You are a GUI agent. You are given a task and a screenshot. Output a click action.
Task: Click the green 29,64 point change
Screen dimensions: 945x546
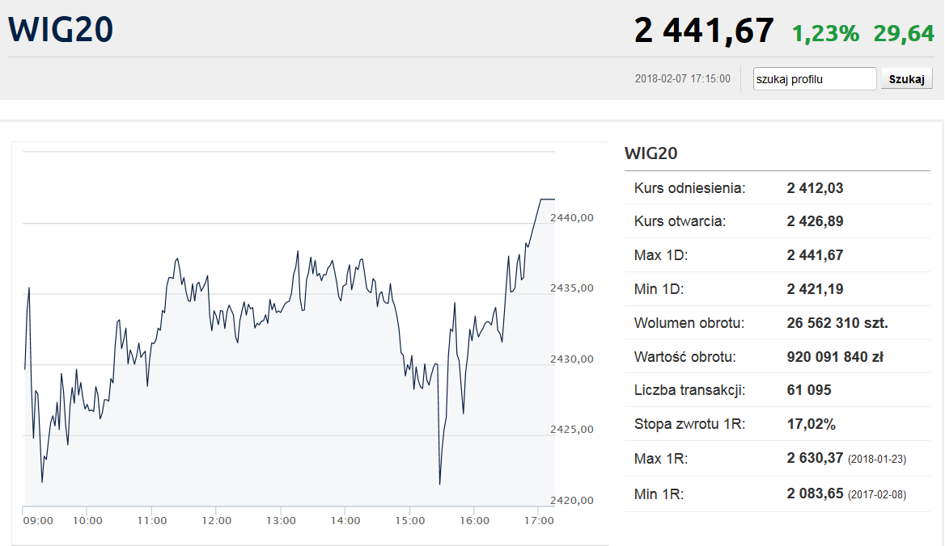point(903,33)
